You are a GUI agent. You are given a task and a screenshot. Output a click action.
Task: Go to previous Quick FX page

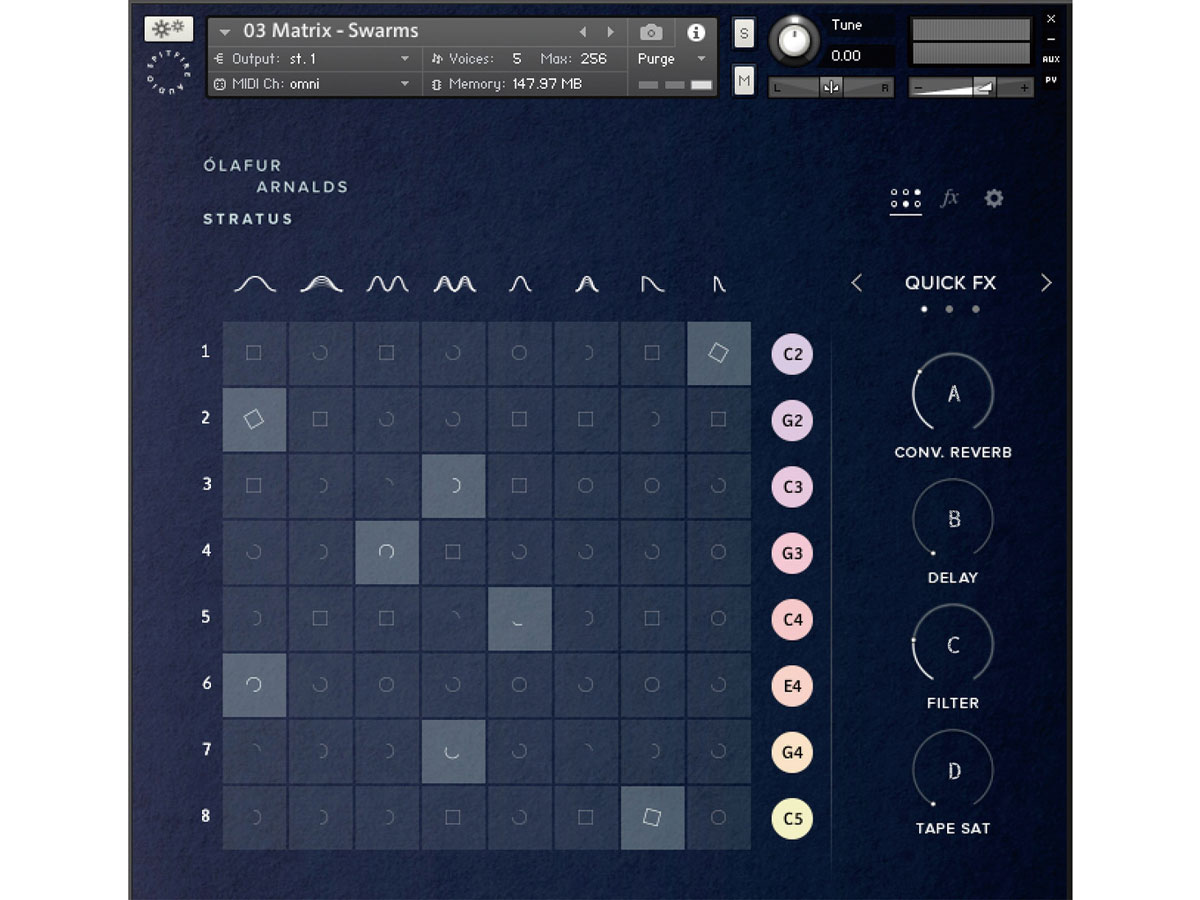click(x=857, y=283)
